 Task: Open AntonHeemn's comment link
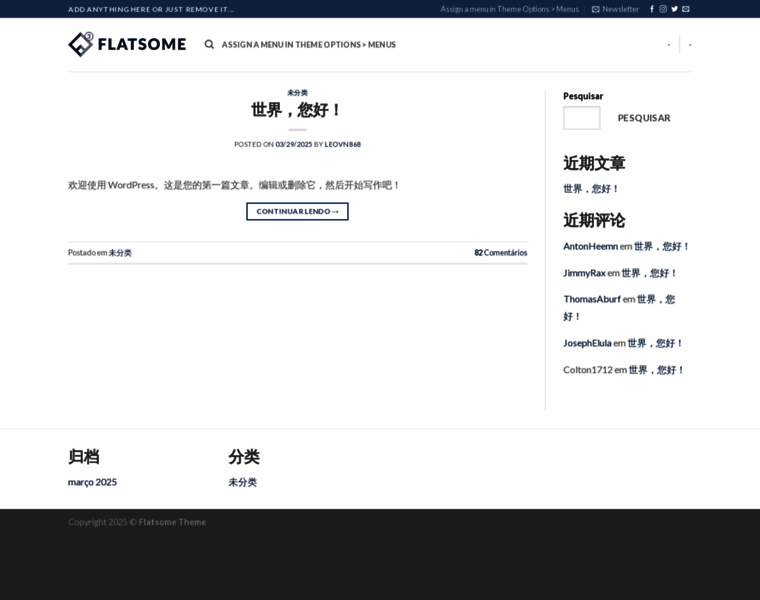pyautogui.click(x=590, y=246)
